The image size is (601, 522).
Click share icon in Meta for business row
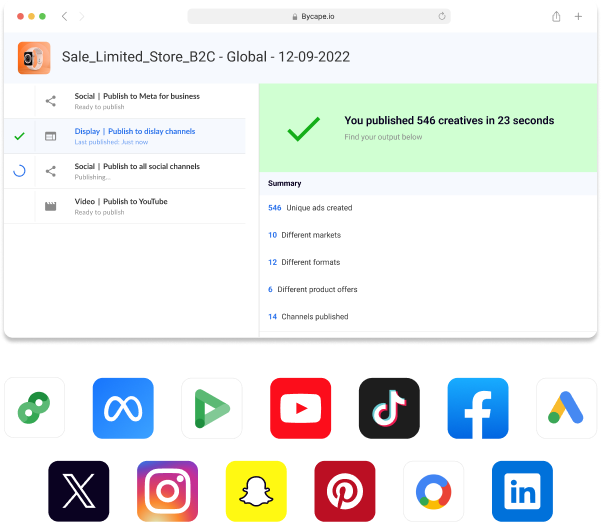(x=51, y=101)
